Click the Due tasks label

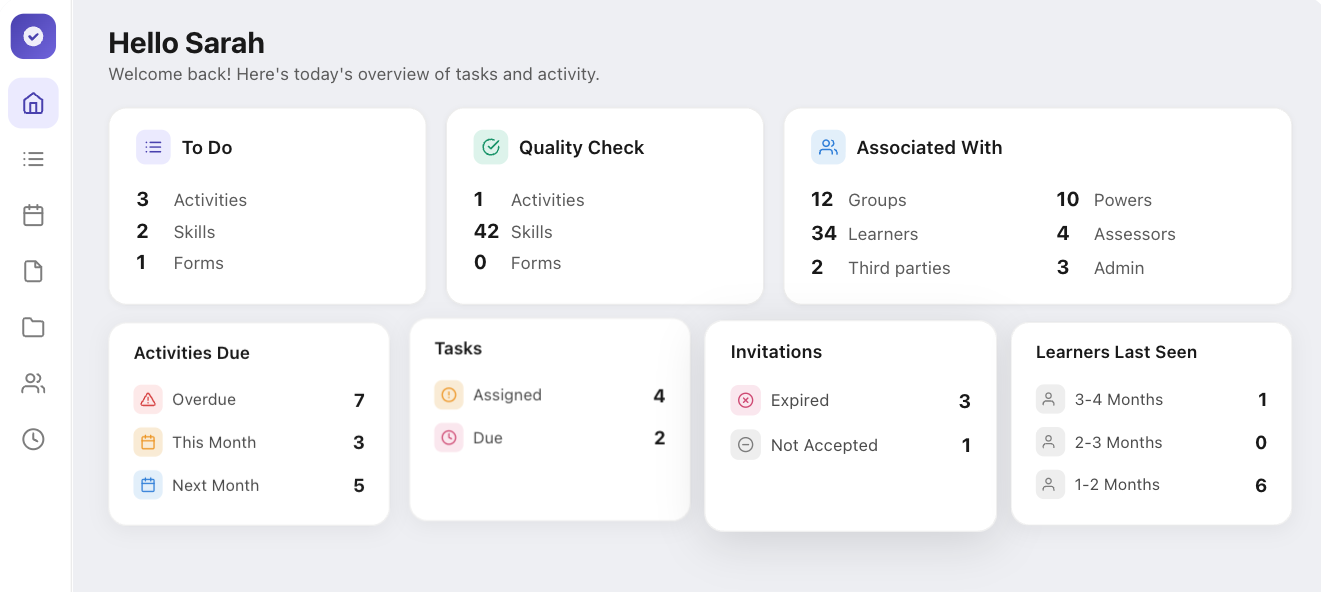488,438
